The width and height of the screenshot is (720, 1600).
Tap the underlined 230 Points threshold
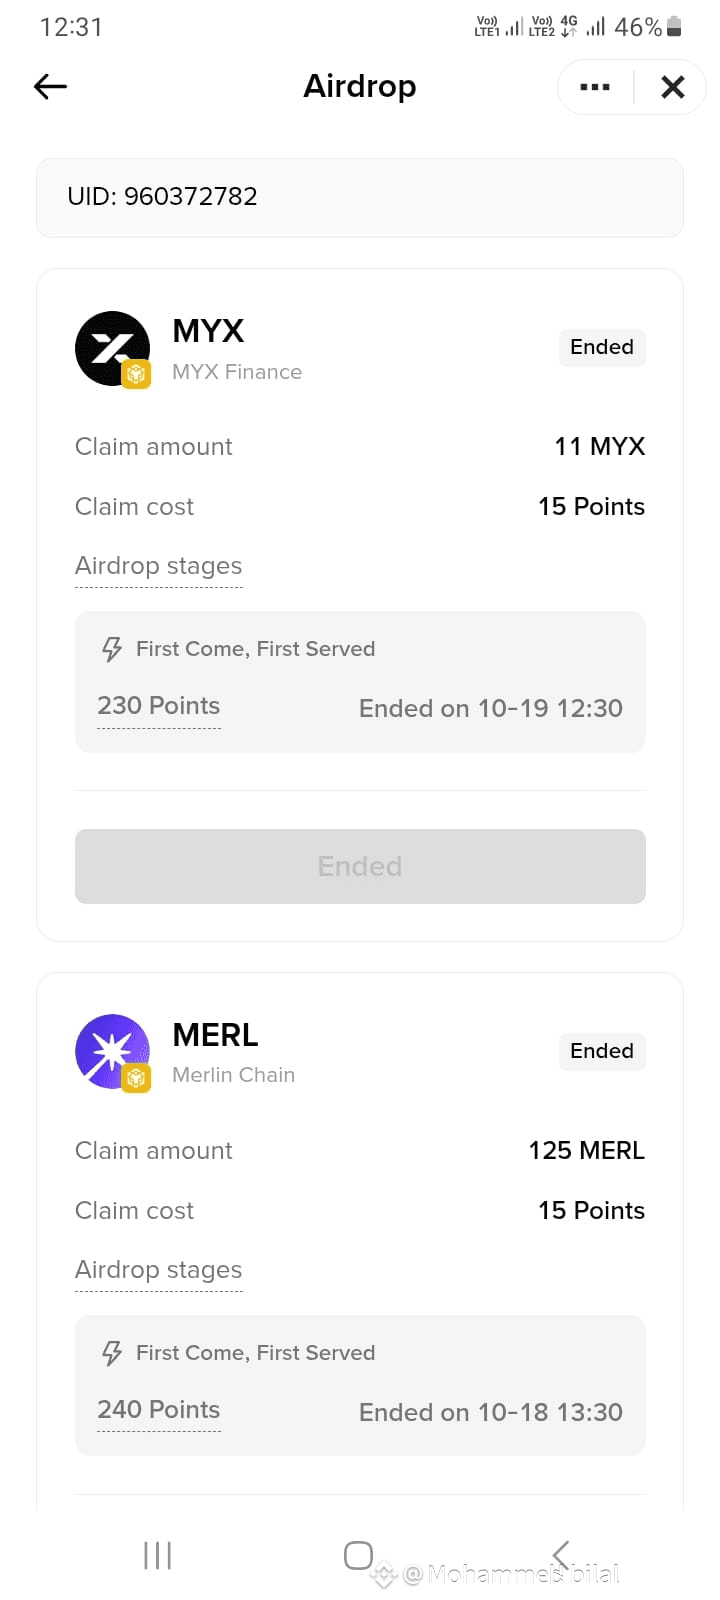(x=158, y=706)
